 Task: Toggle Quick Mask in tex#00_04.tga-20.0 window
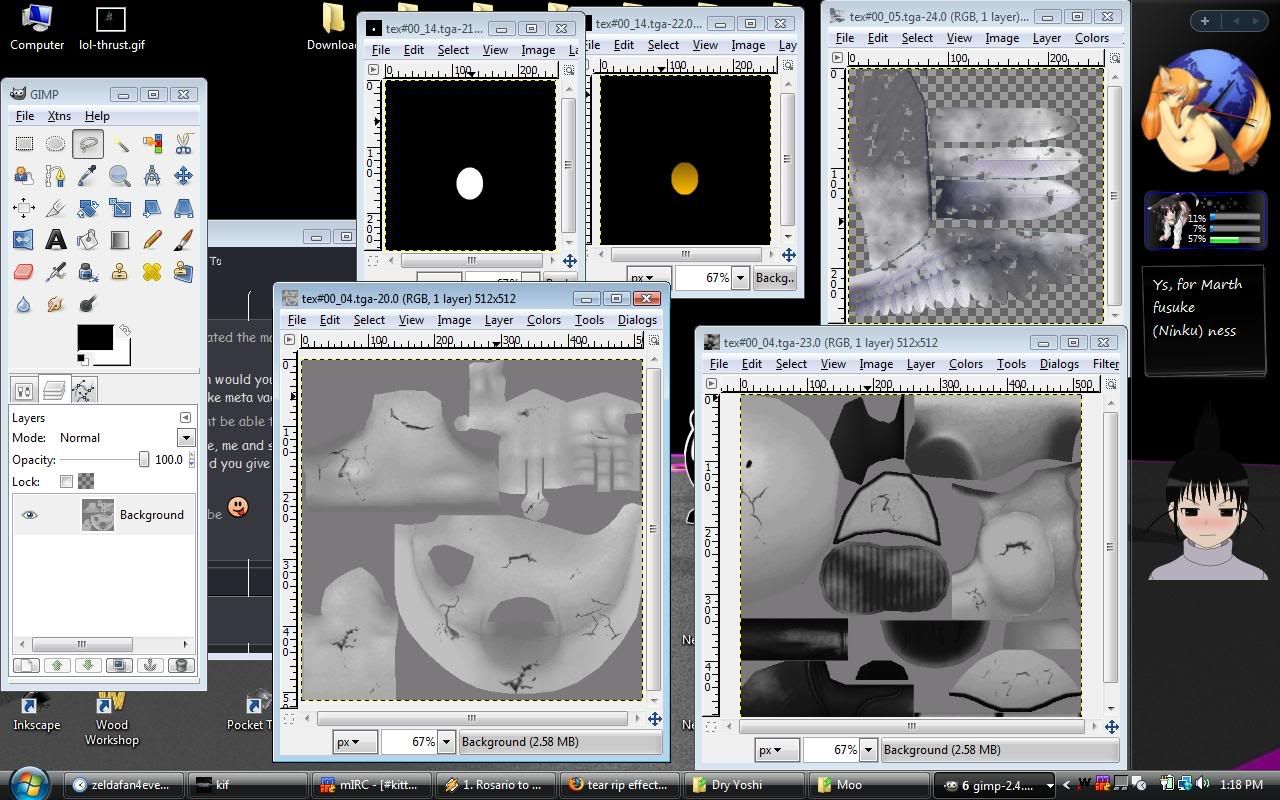(x=290, y=718)
